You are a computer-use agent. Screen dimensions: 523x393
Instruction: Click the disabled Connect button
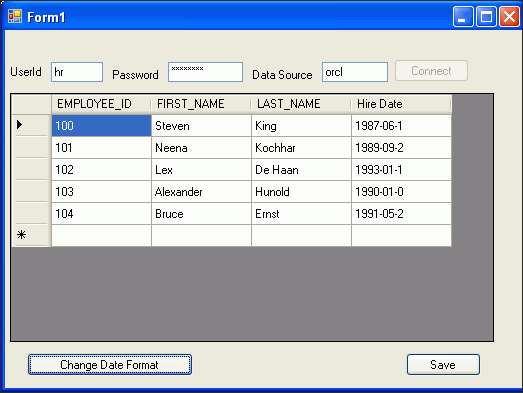431,71
